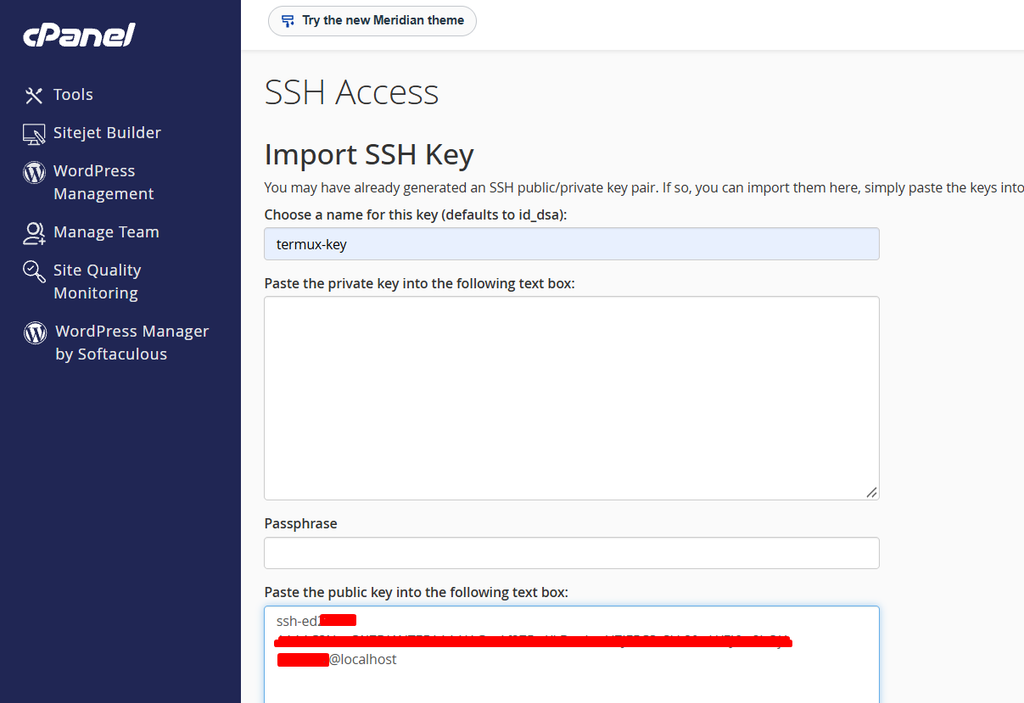Open Site Quality Monitoring

97,282
